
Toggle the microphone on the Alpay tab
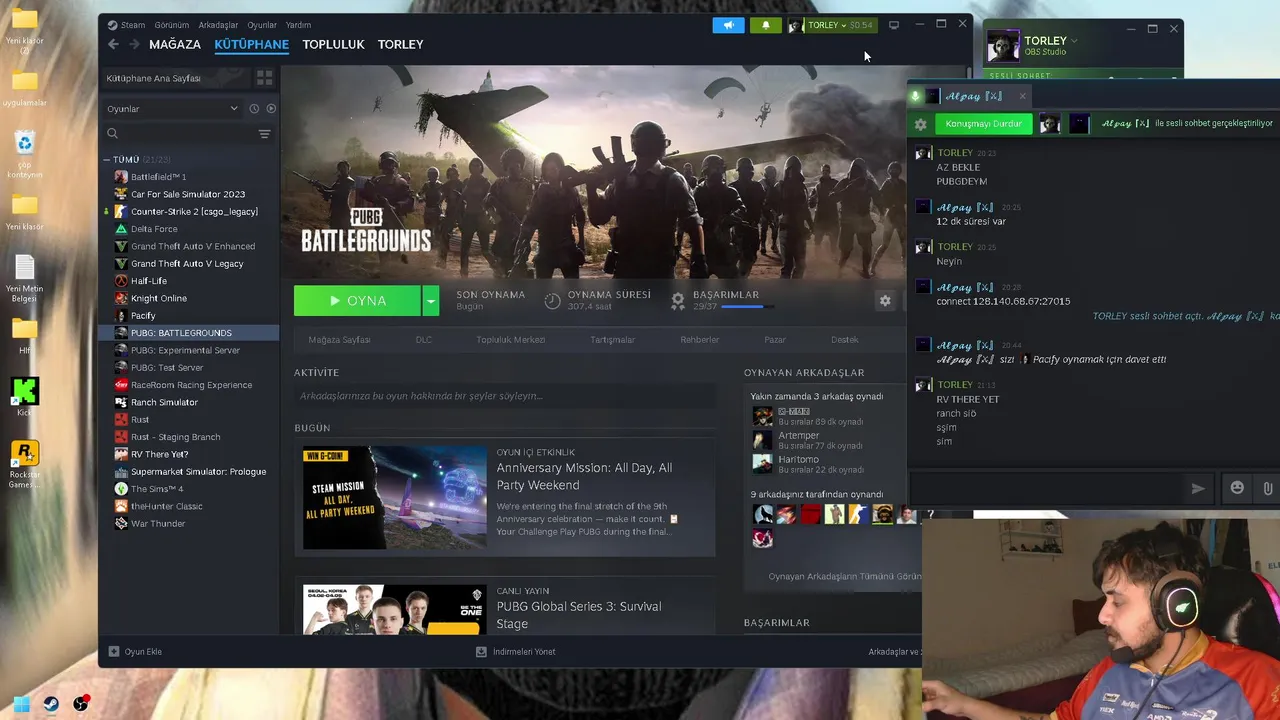914,96
